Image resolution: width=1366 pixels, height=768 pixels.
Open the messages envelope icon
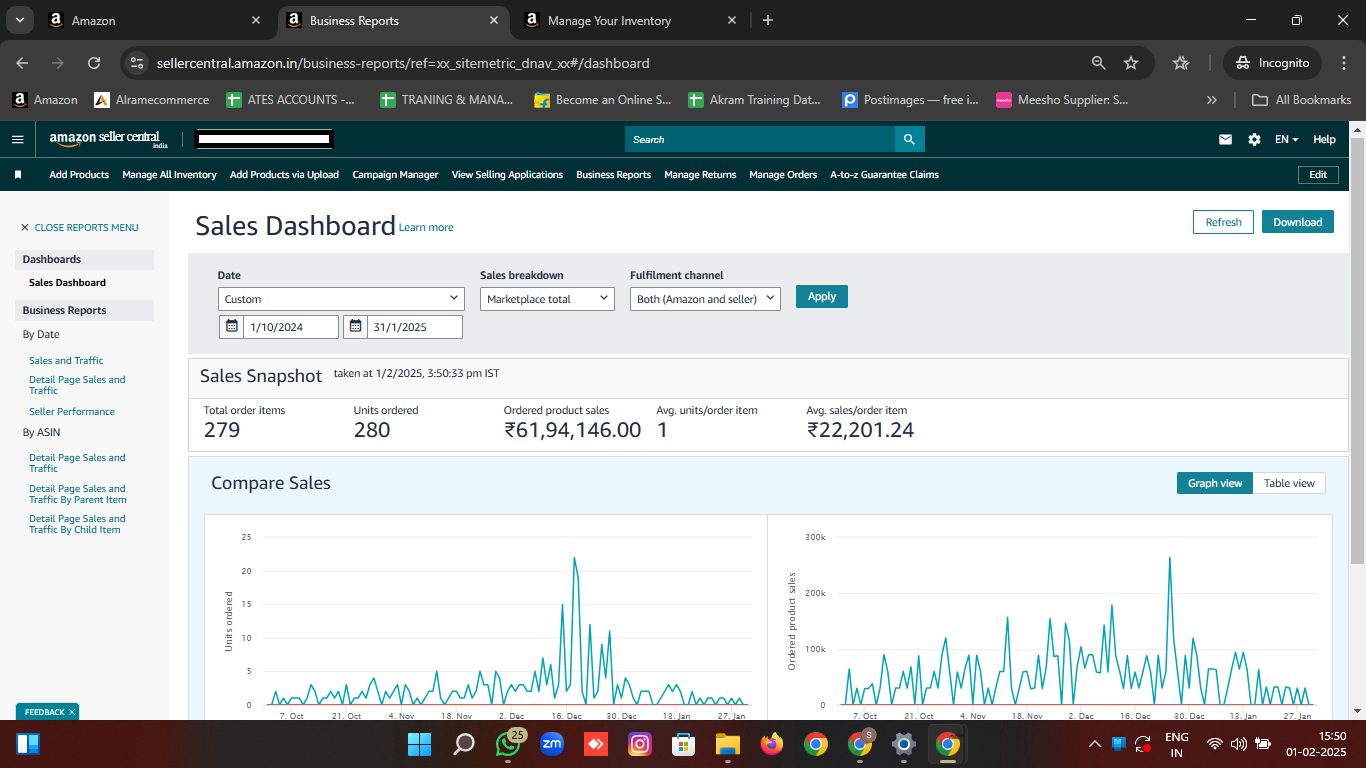[x=1225, y=140]
